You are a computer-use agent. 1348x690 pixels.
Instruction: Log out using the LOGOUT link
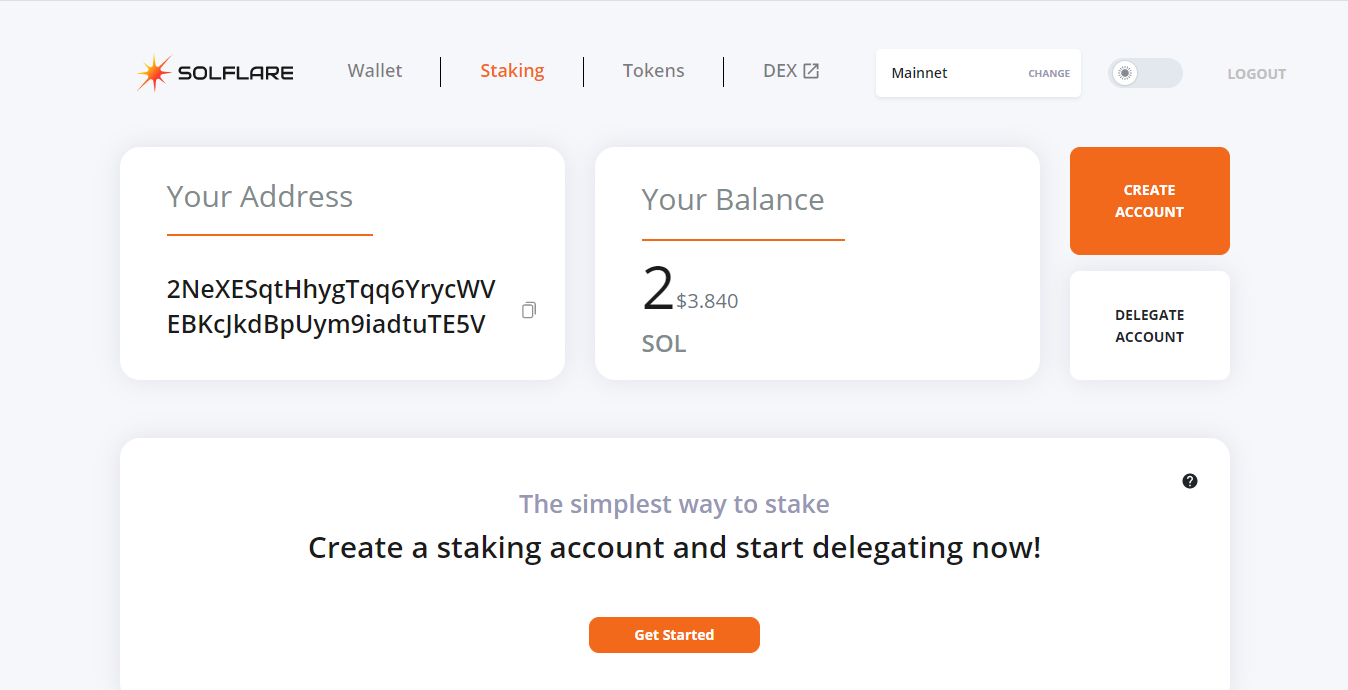click(1257, 74)
